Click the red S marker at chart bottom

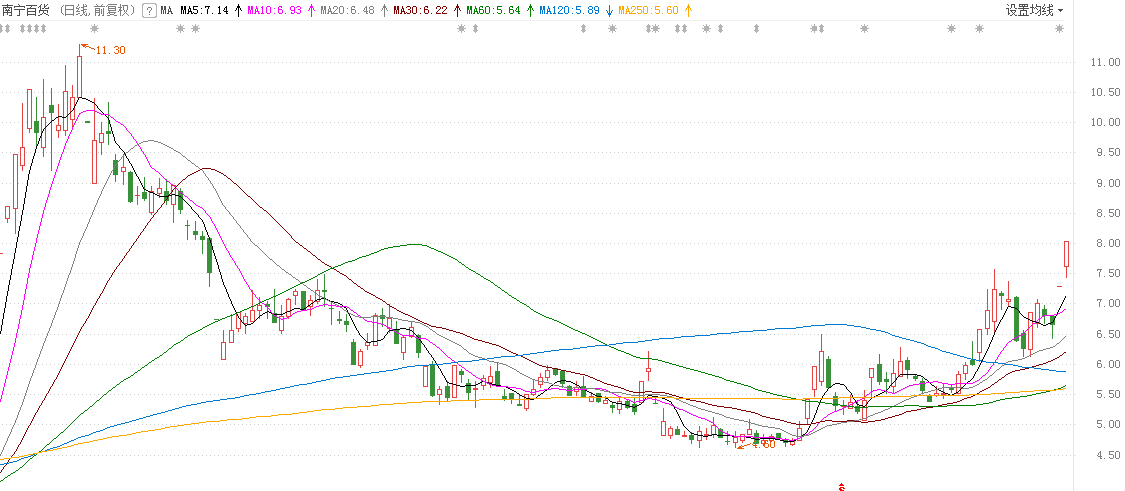pos(841,487)
